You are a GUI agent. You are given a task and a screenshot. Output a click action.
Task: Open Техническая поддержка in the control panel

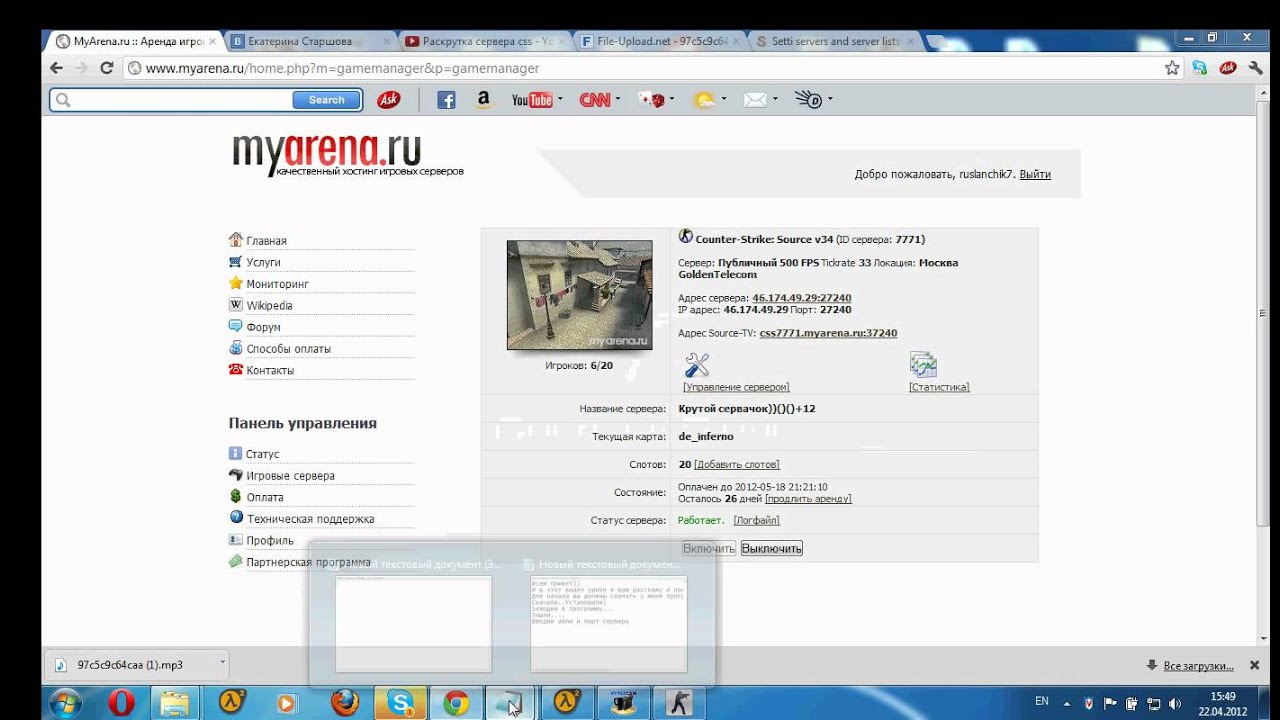pos(310,519)
